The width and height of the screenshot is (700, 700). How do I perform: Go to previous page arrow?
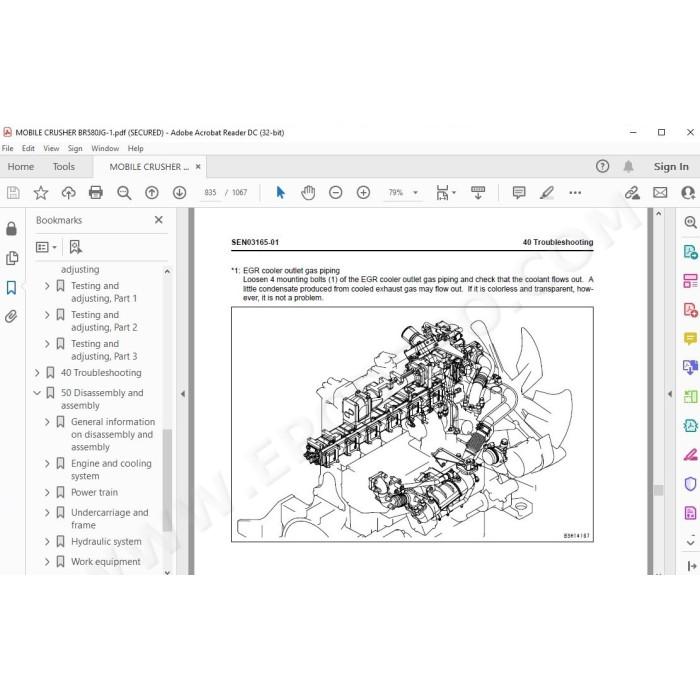pos(152,192)
